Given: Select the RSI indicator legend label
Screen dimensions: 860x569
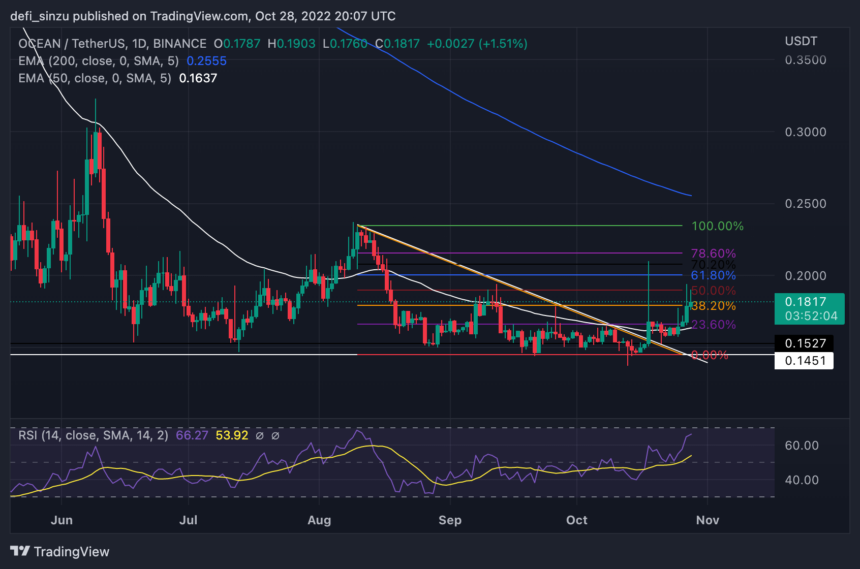Looking at the screenshot, I should click(90, 434).
